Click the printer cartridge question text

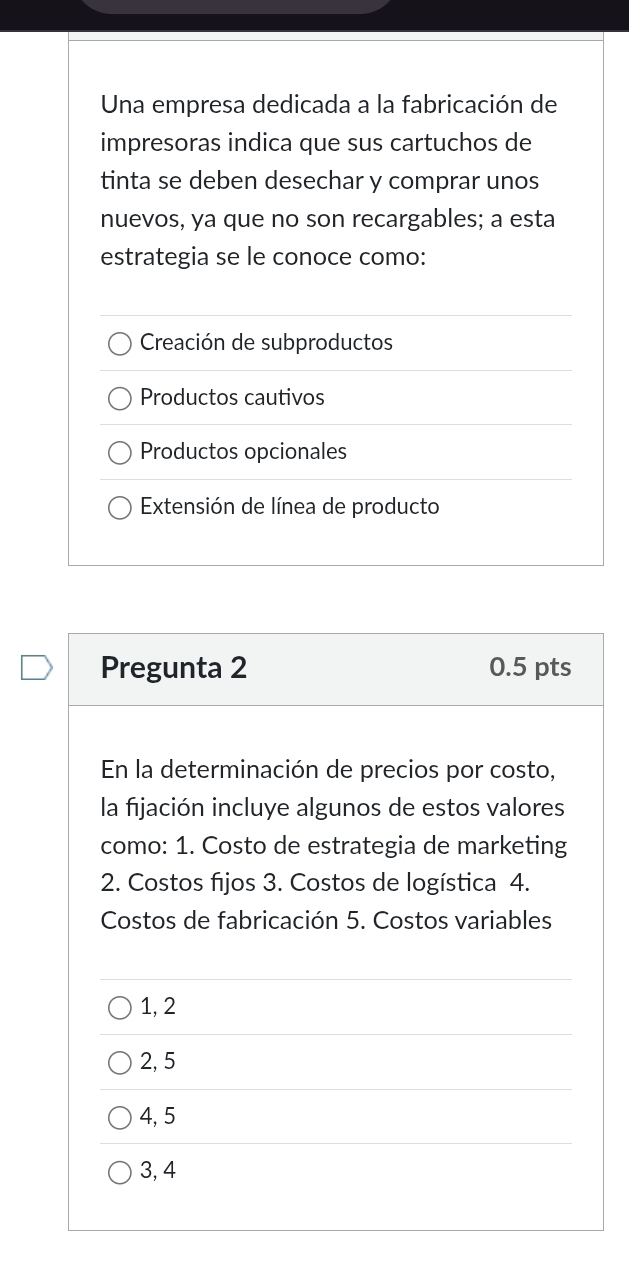[329, 181]
